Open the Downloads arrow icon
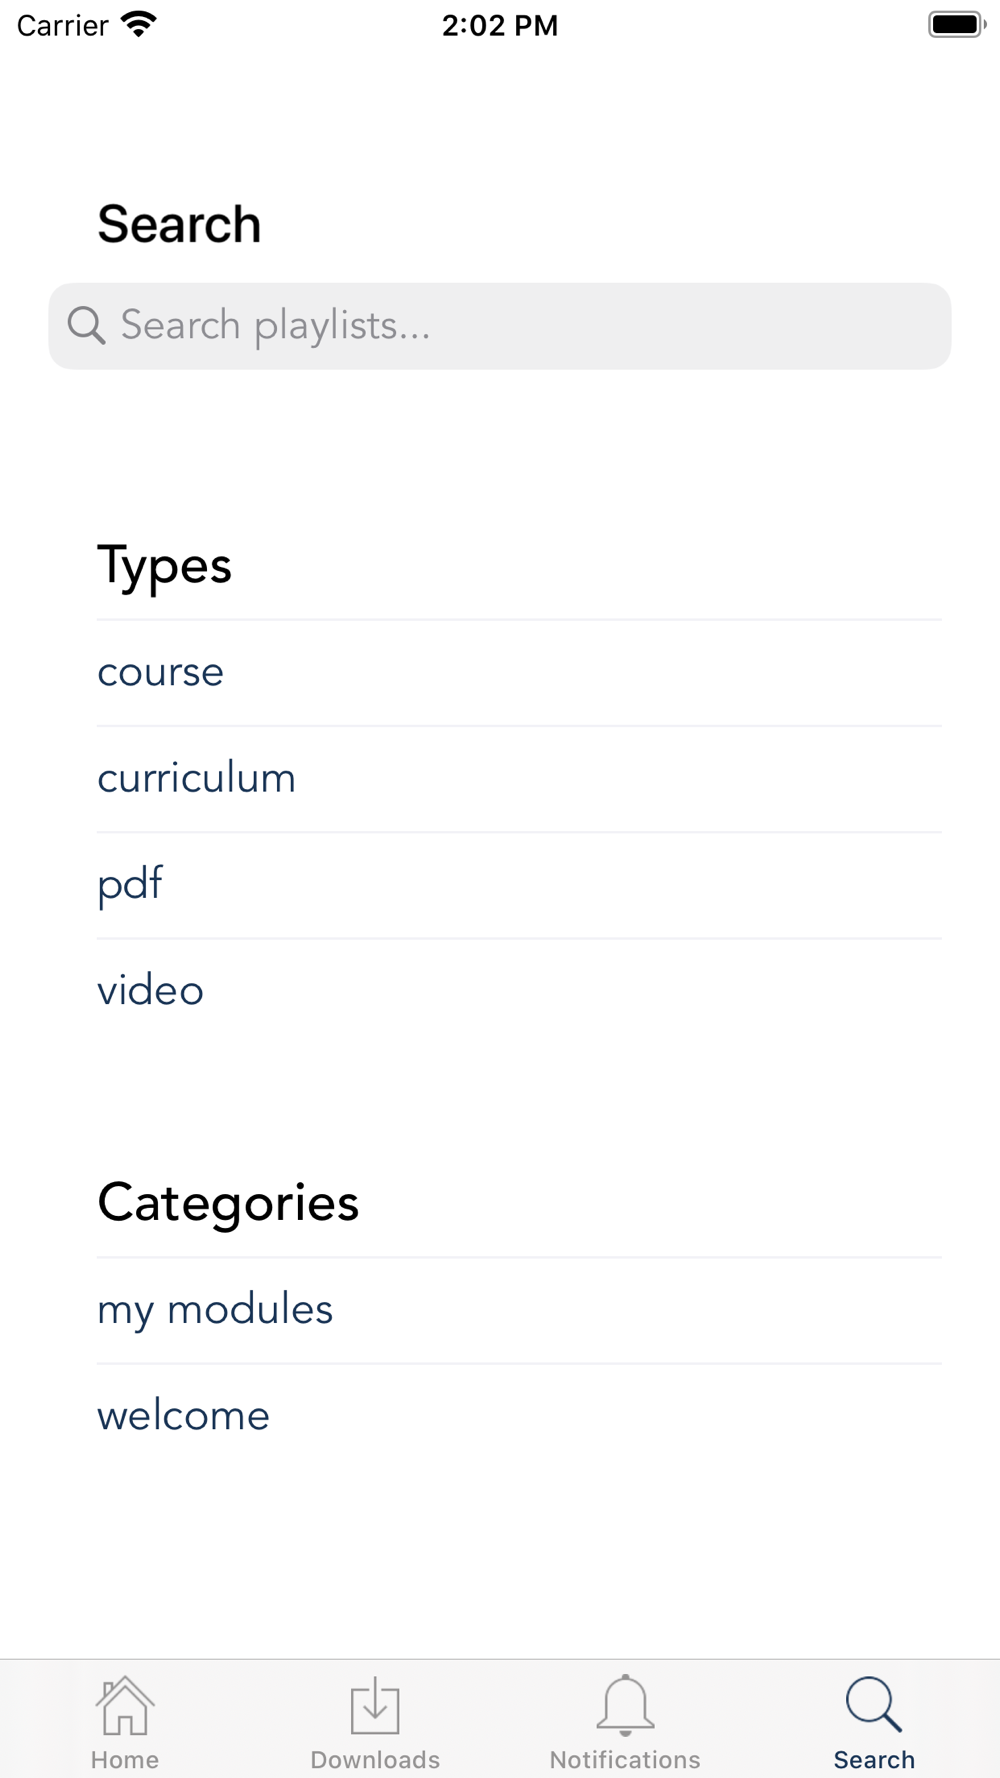 pos(375,1706)
